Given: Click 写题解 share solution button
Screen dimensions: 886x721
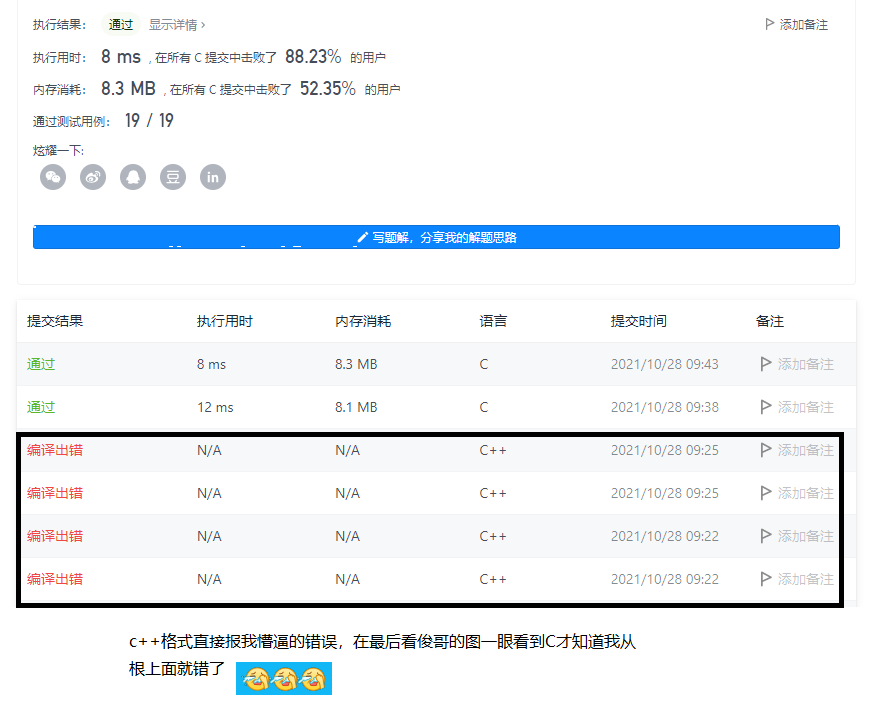Looking at the screenshot, I should (436, 237).
